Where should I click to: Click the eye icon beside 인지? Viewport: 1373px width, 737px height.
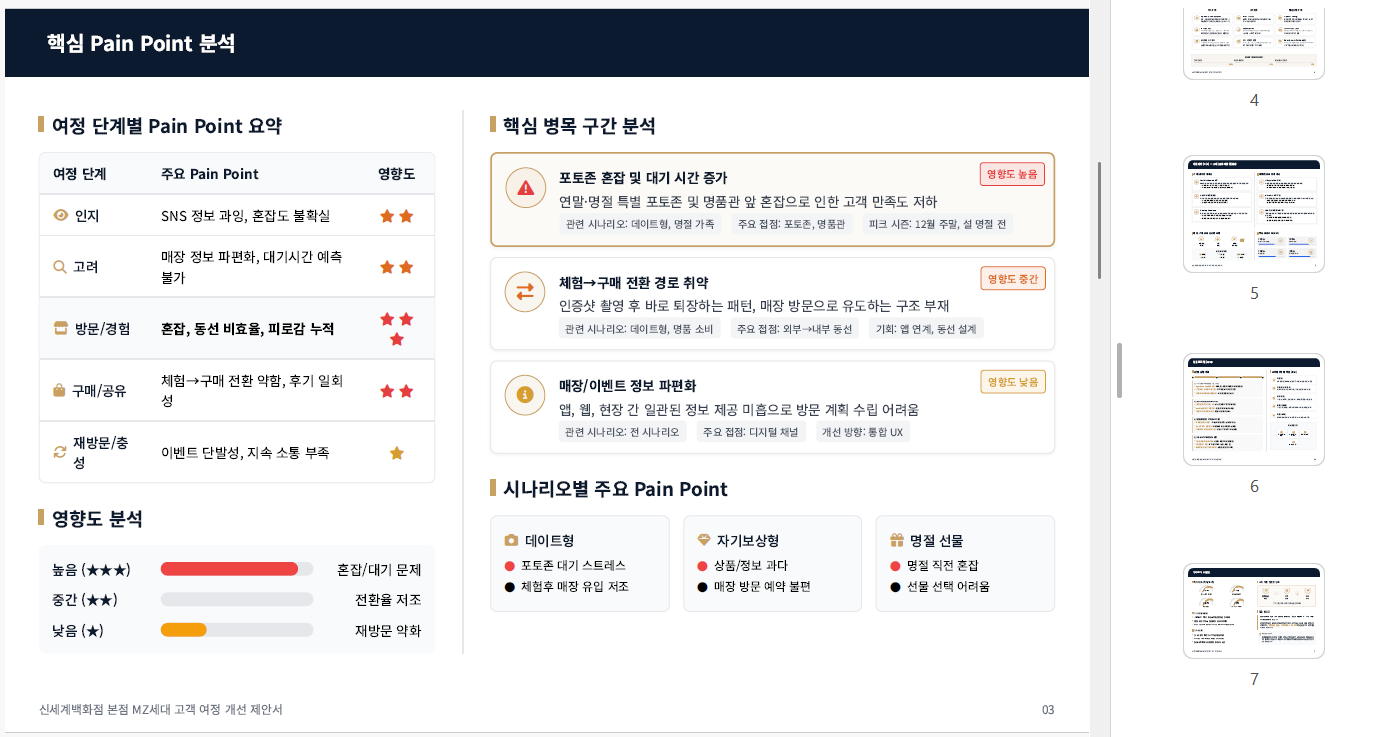[x=60, y=215]
